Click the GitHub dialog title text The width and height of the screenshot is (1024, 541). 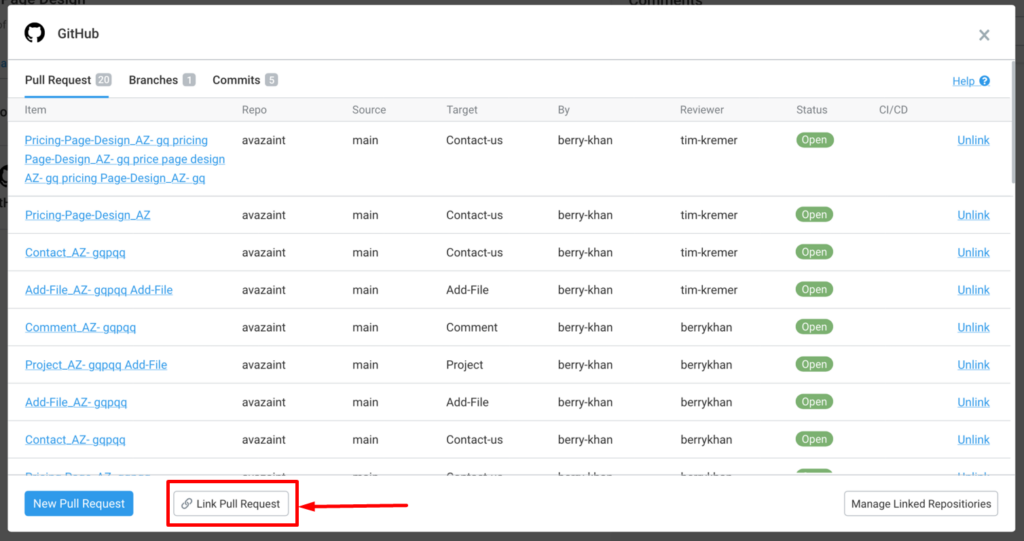78,33
